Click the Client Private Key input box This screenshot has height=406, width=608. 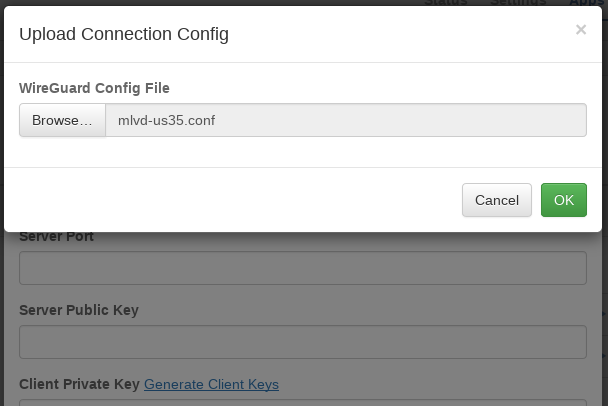(302, 402)
